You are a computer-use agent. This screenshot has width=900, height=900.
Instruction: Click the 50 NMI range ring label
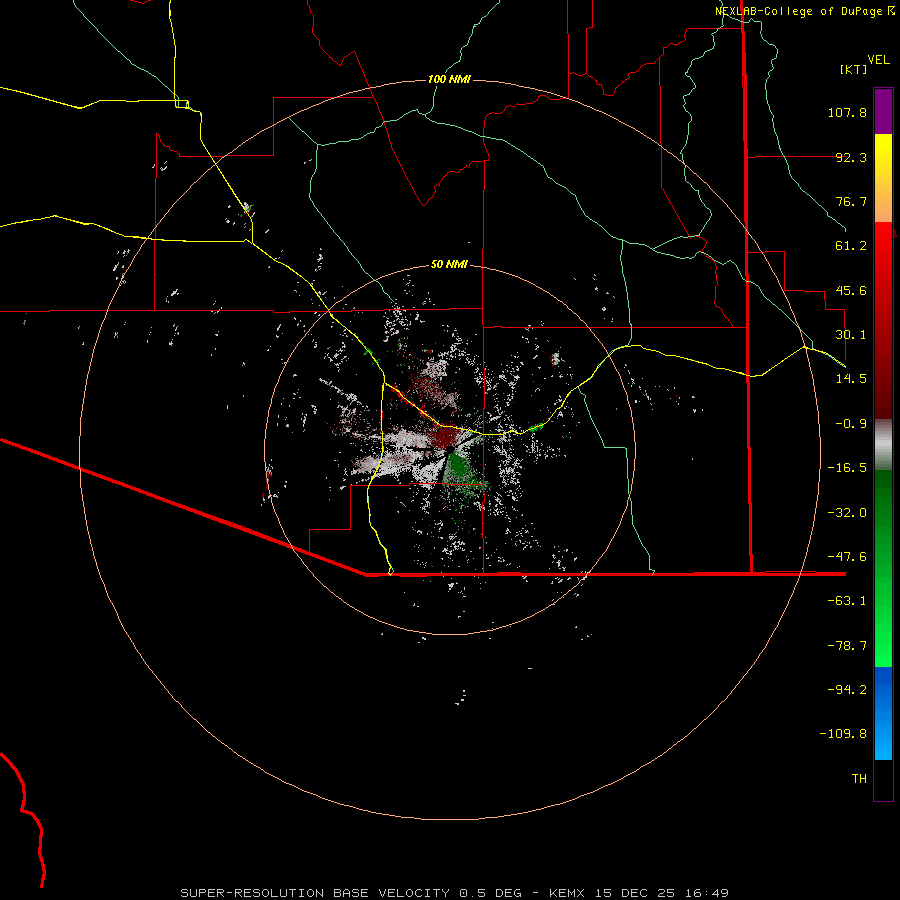[449, 264]
